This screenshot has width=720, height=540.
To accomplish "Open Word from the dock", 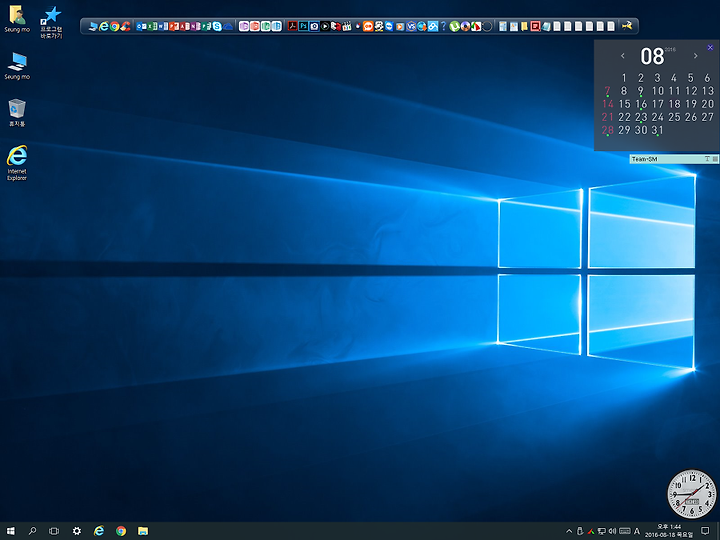I will point(163,26).
